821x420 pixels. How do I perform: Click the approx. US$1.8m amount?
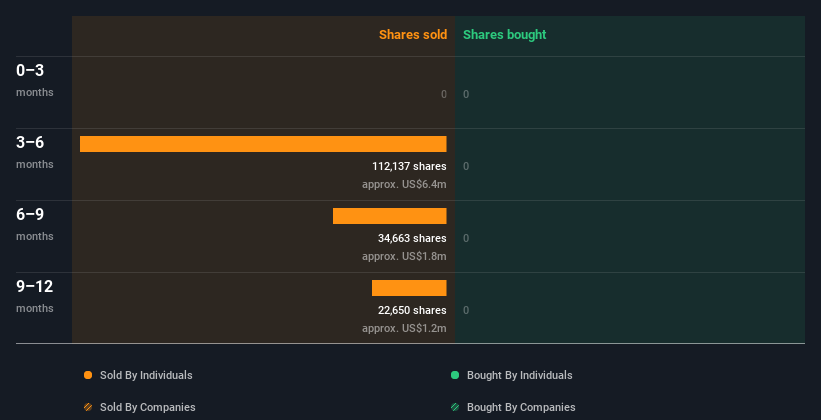click(x=404, y=257)
